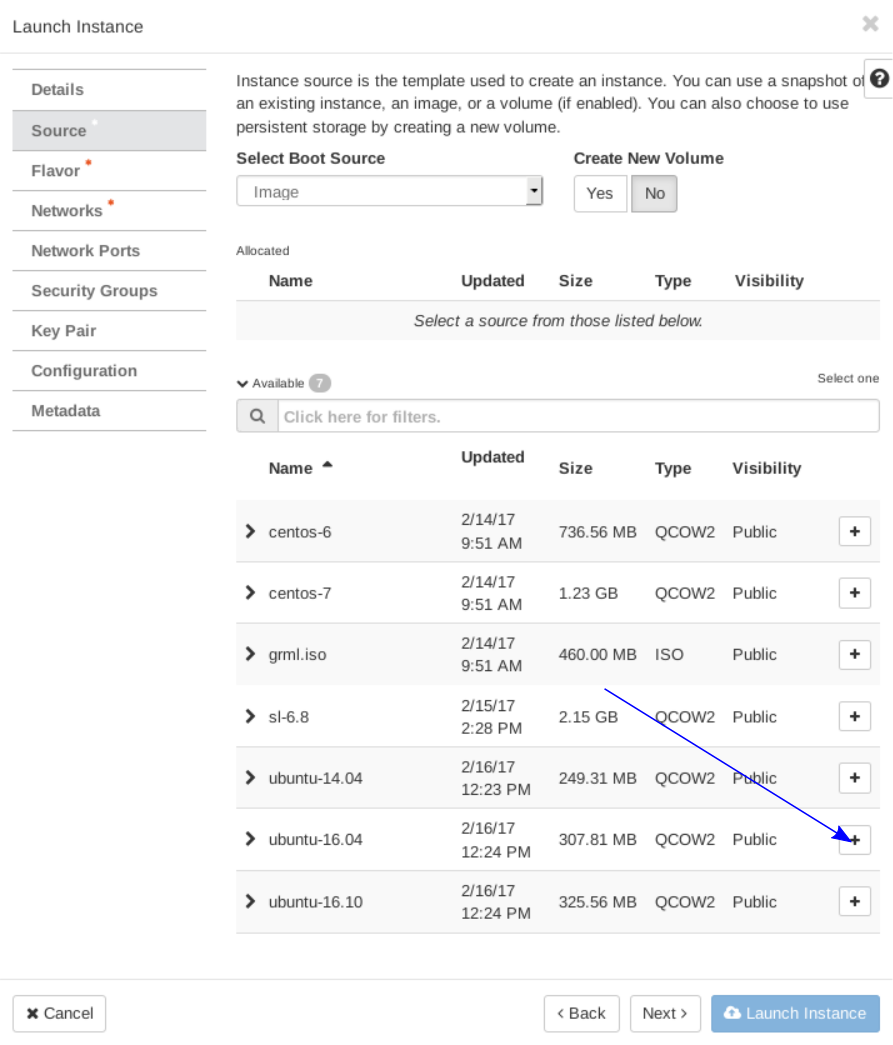The height and width of the screenshot is (1045, 893).
Task: Expand ubuntu-16.04 row details chevron
Action: tap(250, 839)
